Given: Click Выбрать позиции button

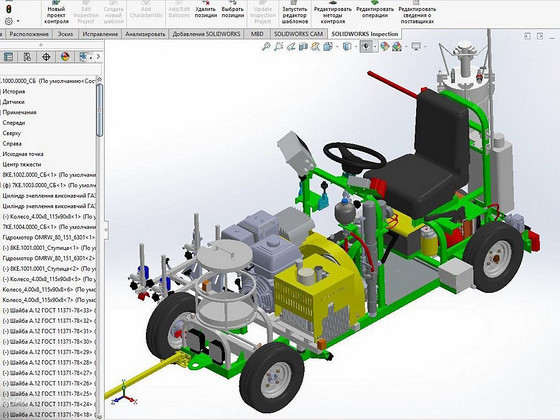Looking at the screenshot, I should coord(233,9).
